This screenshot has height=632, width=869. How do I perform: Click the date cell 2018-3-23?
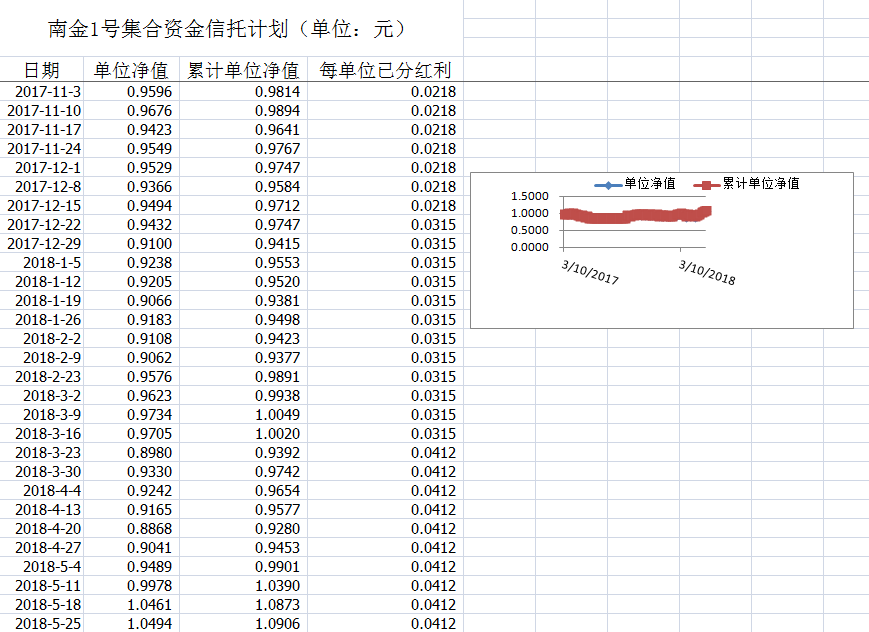[x=48, y=453]
